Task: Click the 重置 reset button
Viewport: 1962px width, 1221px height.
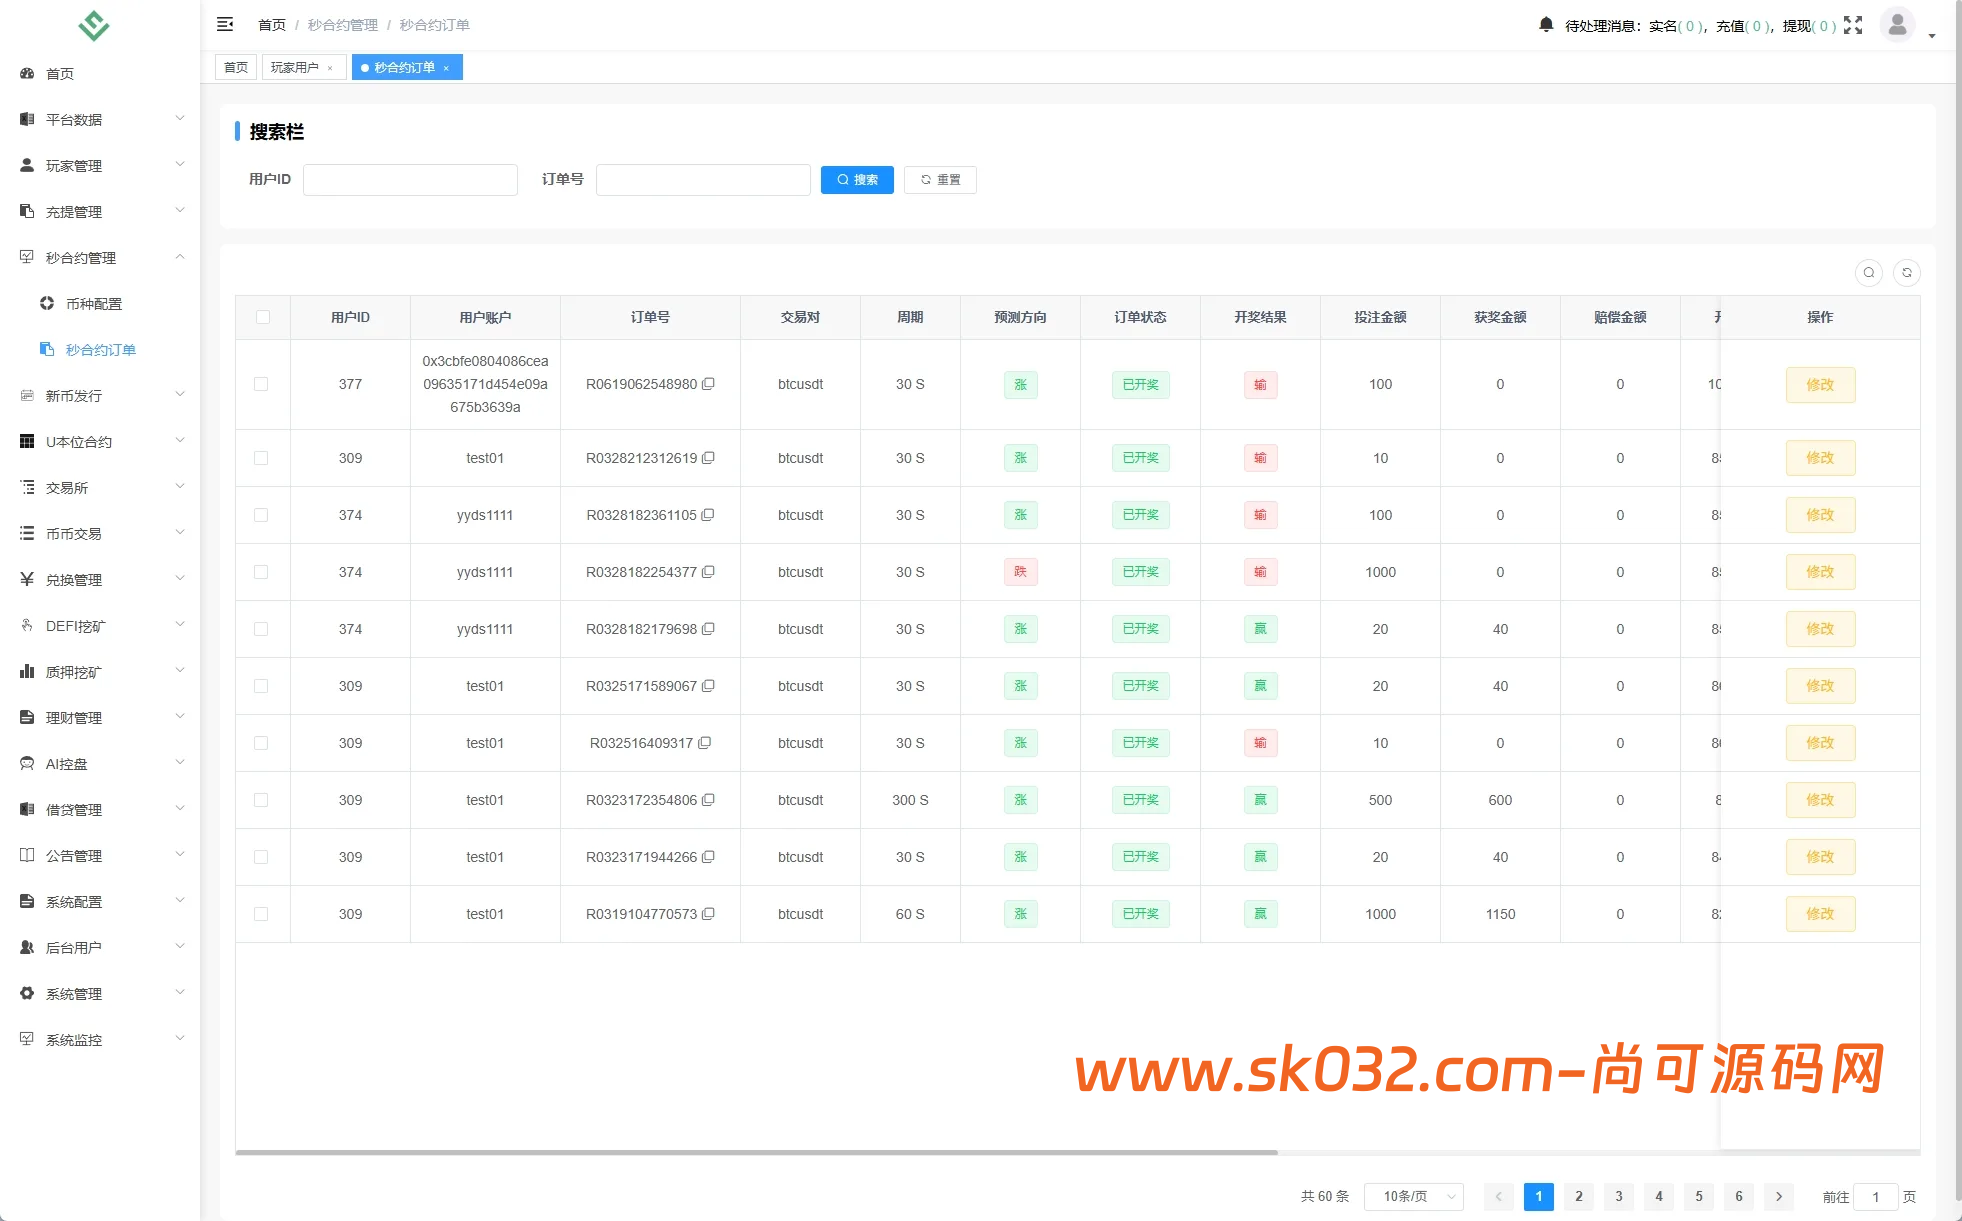Action: tap(940, 180)
